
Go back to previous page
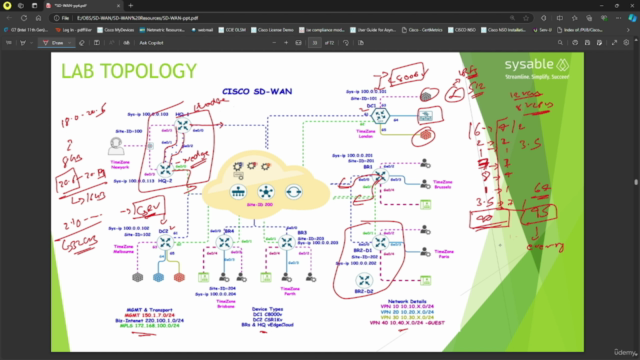click(9, 18)
